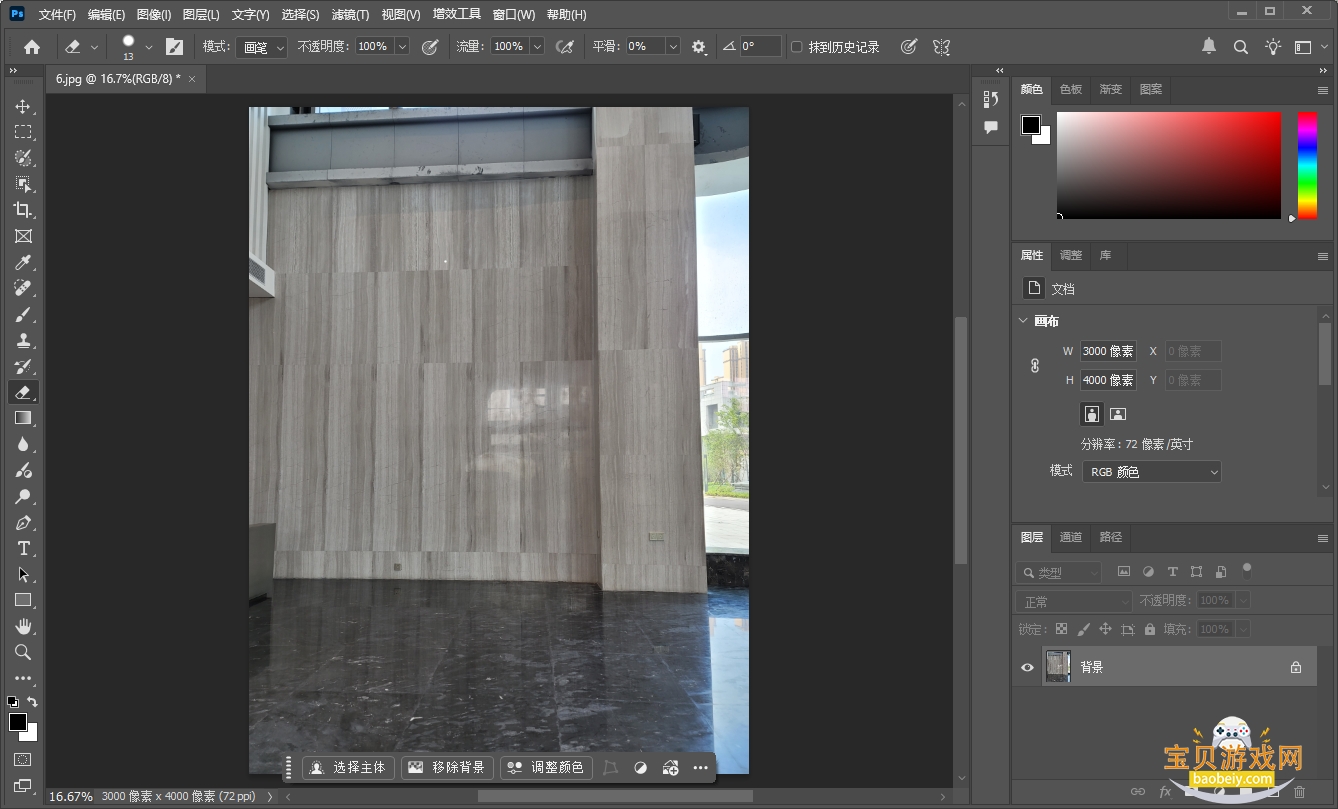Viewport: 1338px width, 809px height.
Task: Click the canvas width W field
Action: [x=1108, y=351]
